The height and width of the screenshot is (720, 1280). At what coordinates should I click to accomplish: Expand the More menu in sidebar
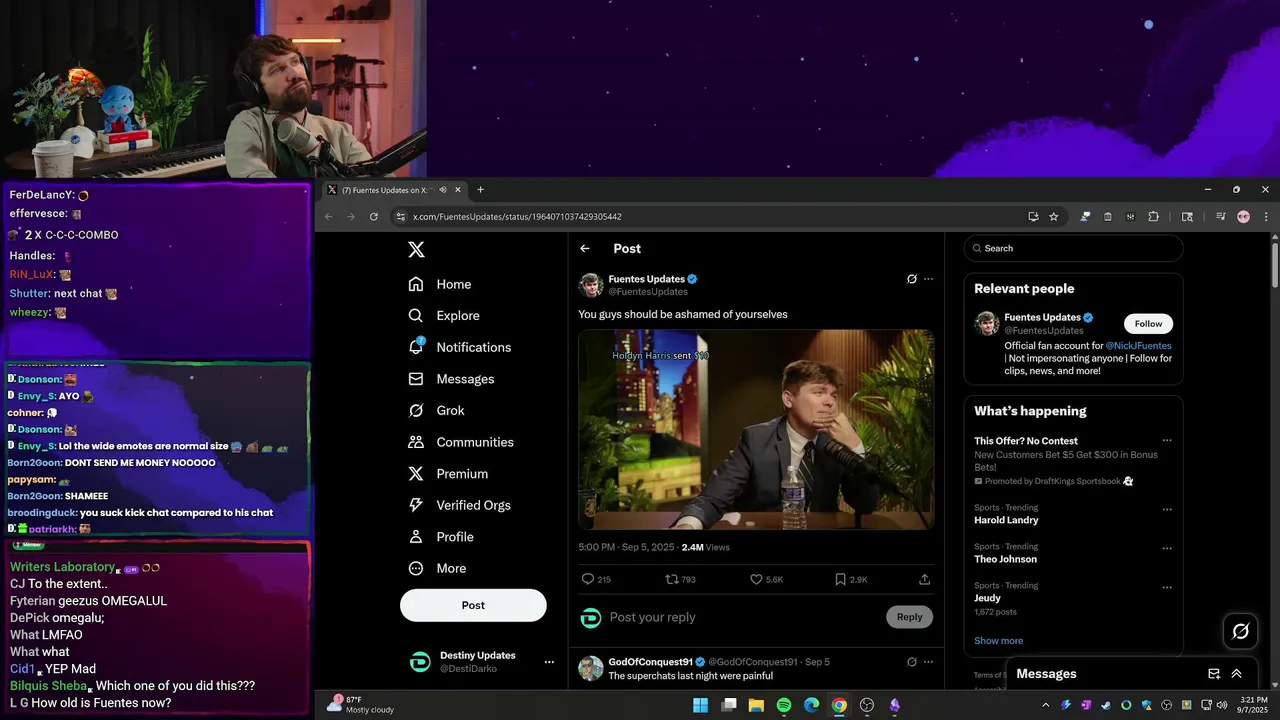click(437, 568)
